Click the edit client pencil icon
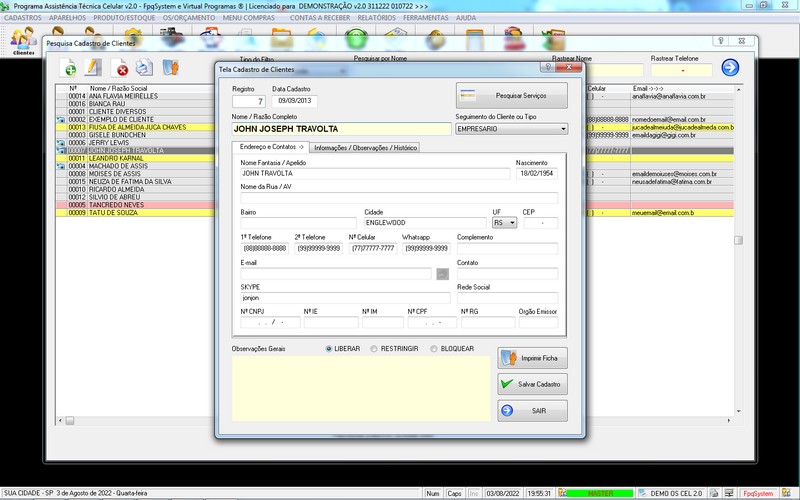The width and height of the screenshot is (800, 500). (94, 68)
